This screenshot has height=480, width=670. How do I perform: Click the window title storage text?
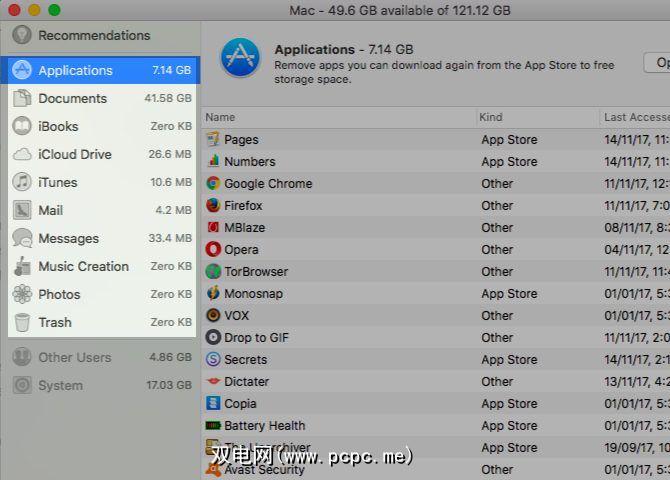400,10
